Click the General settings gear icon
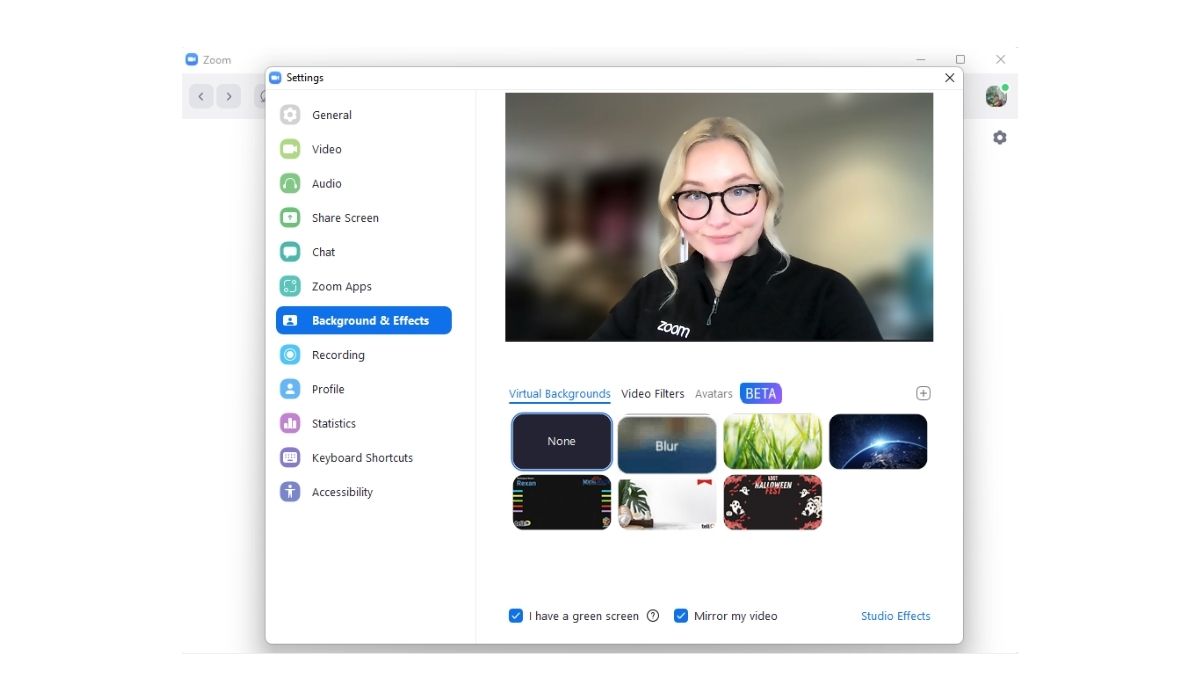This screenshot has width=1200, height=700. pos(290,115)
